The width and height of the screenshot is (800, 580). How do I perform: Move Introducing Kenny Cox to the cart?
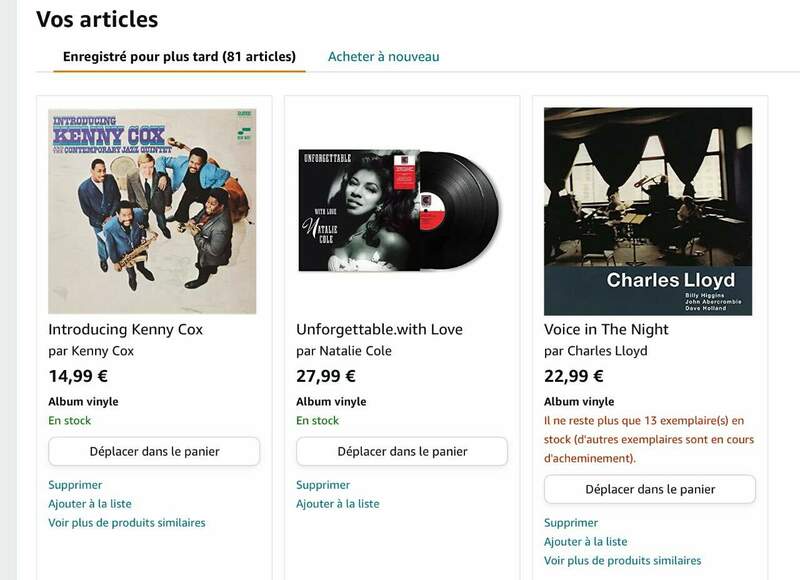(x=154, y=451)
